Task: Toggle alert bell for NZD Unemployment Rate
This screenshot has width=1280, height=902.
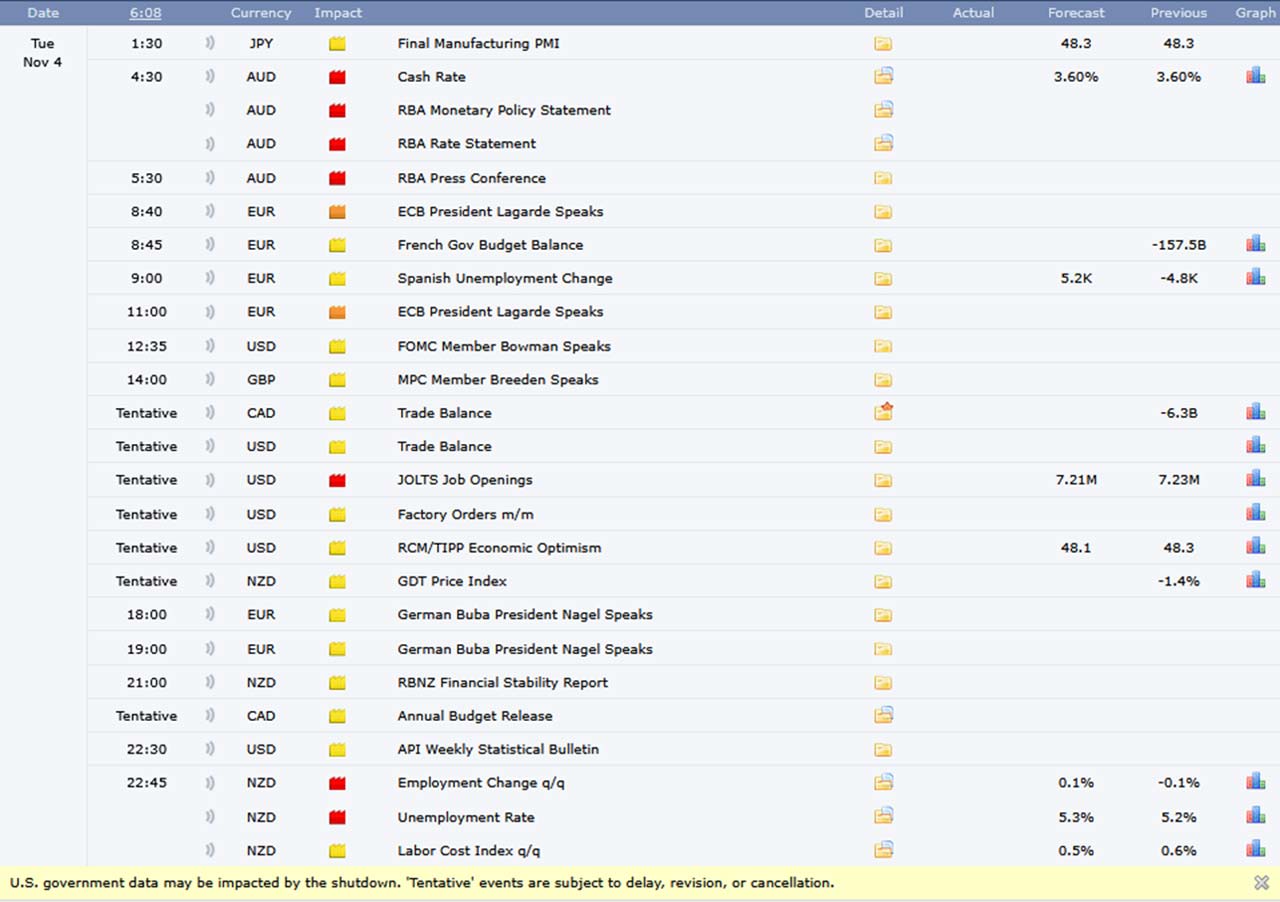Action: (210, 817)
